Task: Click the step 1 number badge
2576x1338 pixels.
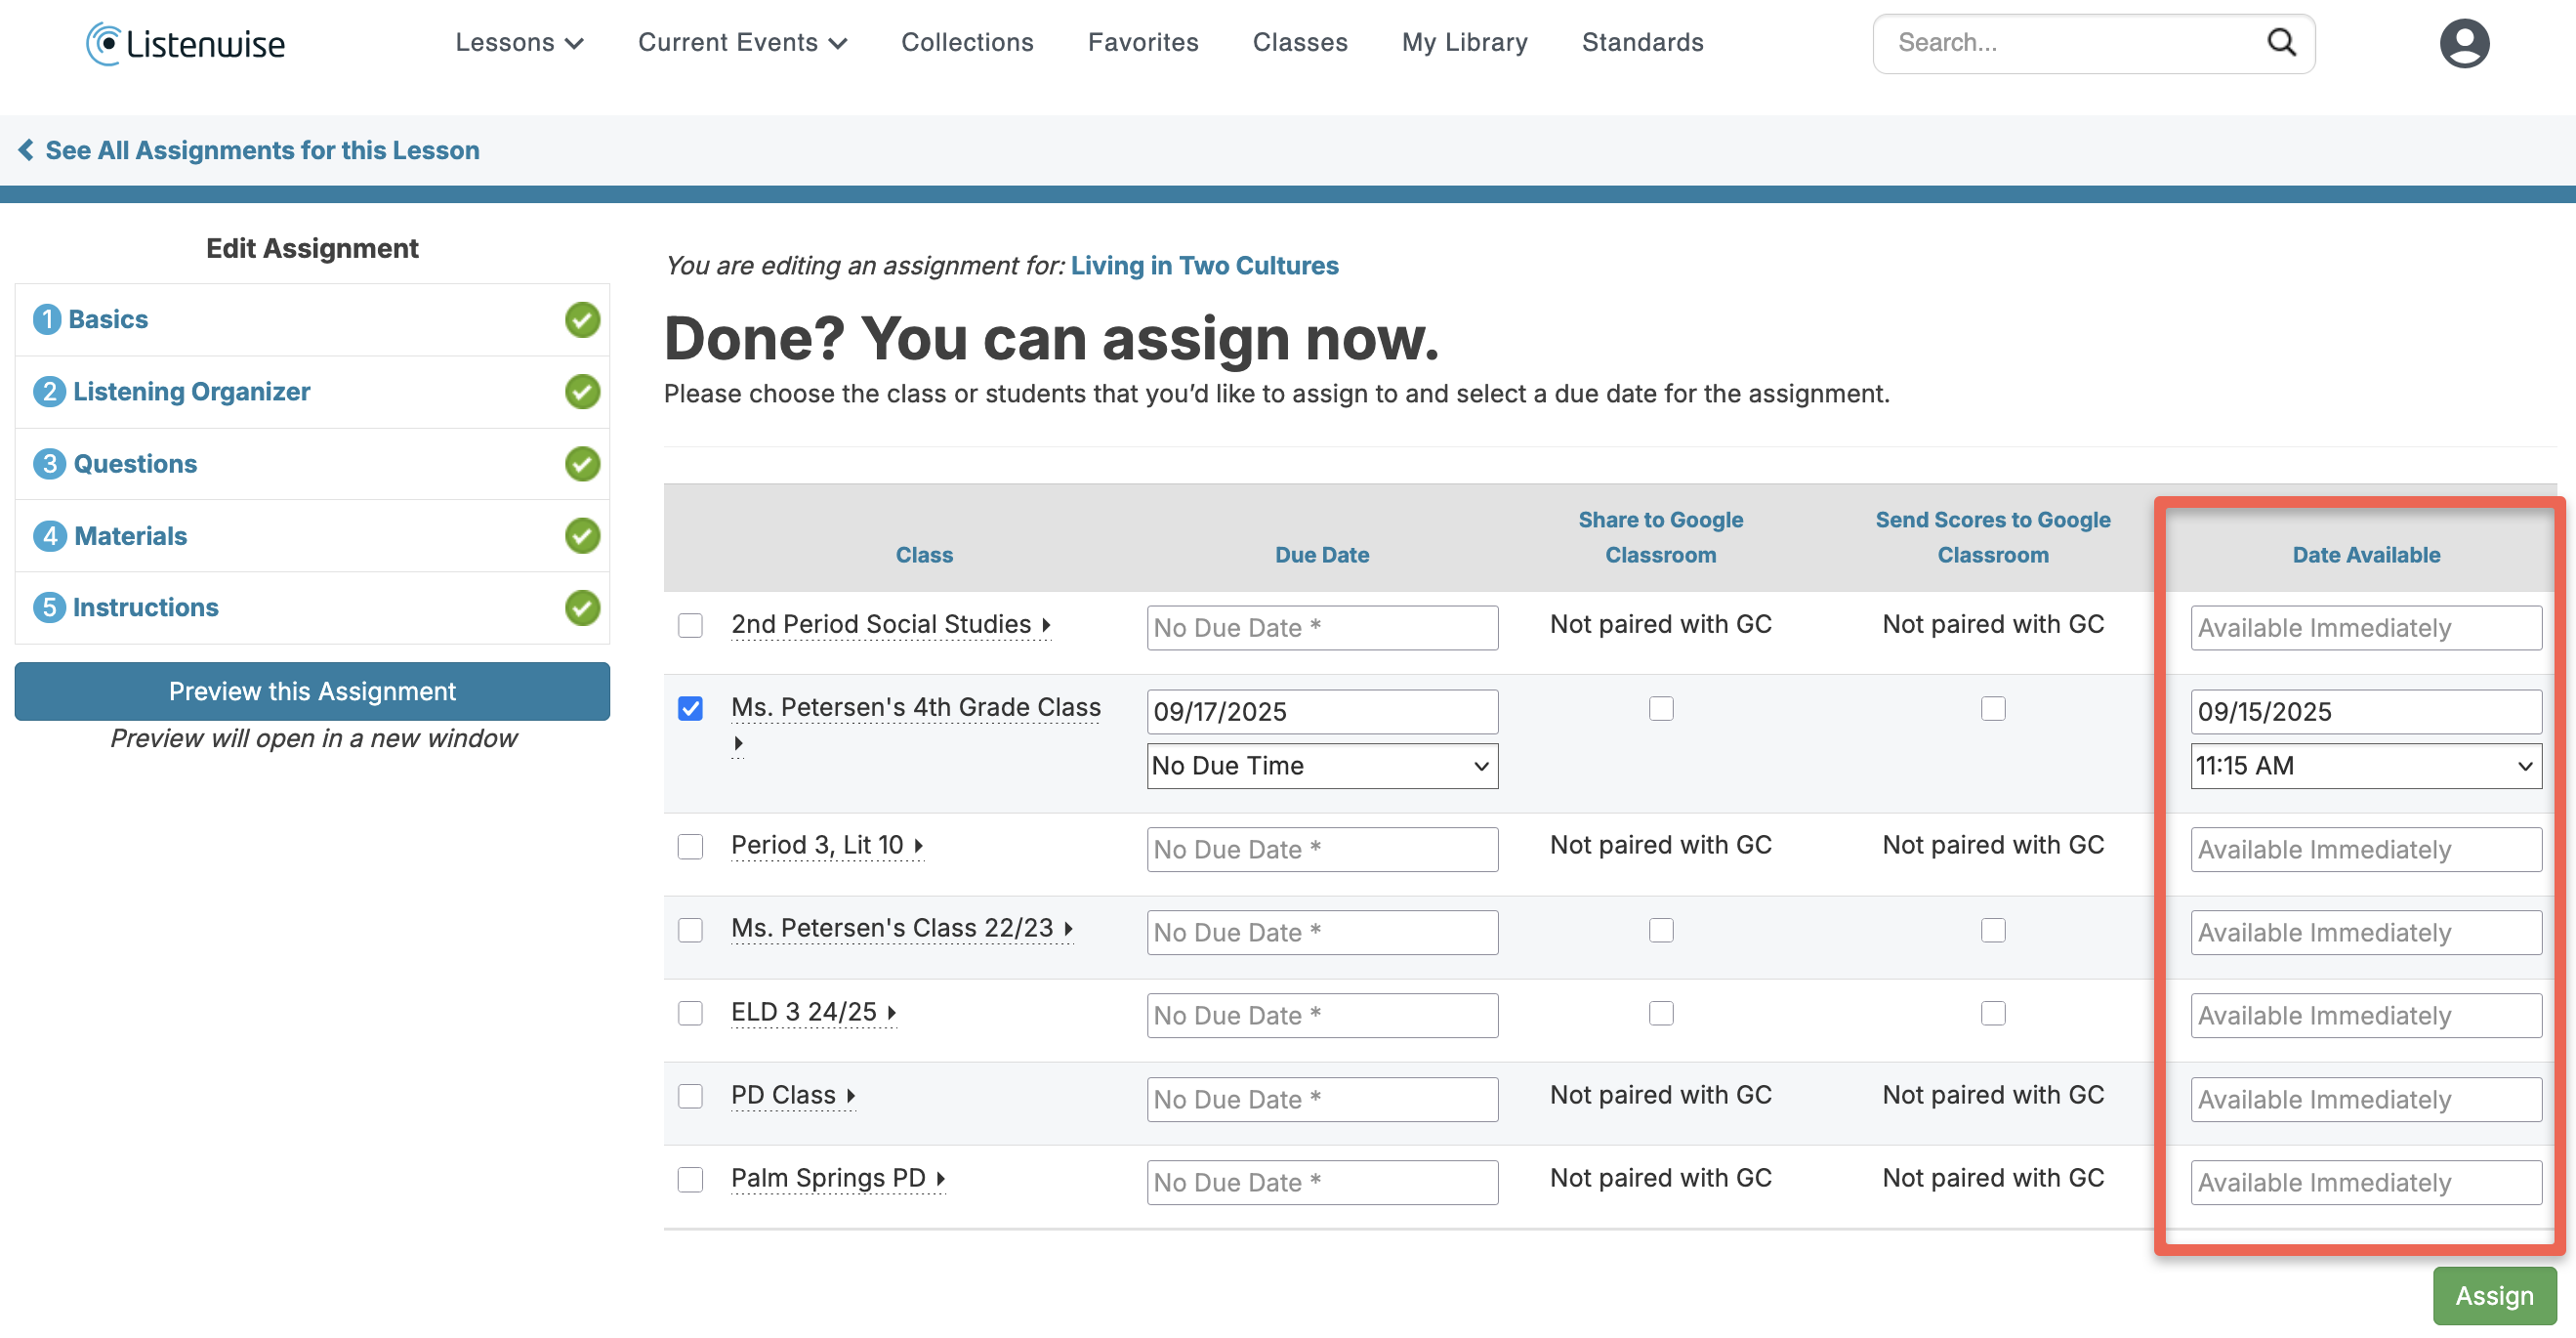Action: (47, 320)
